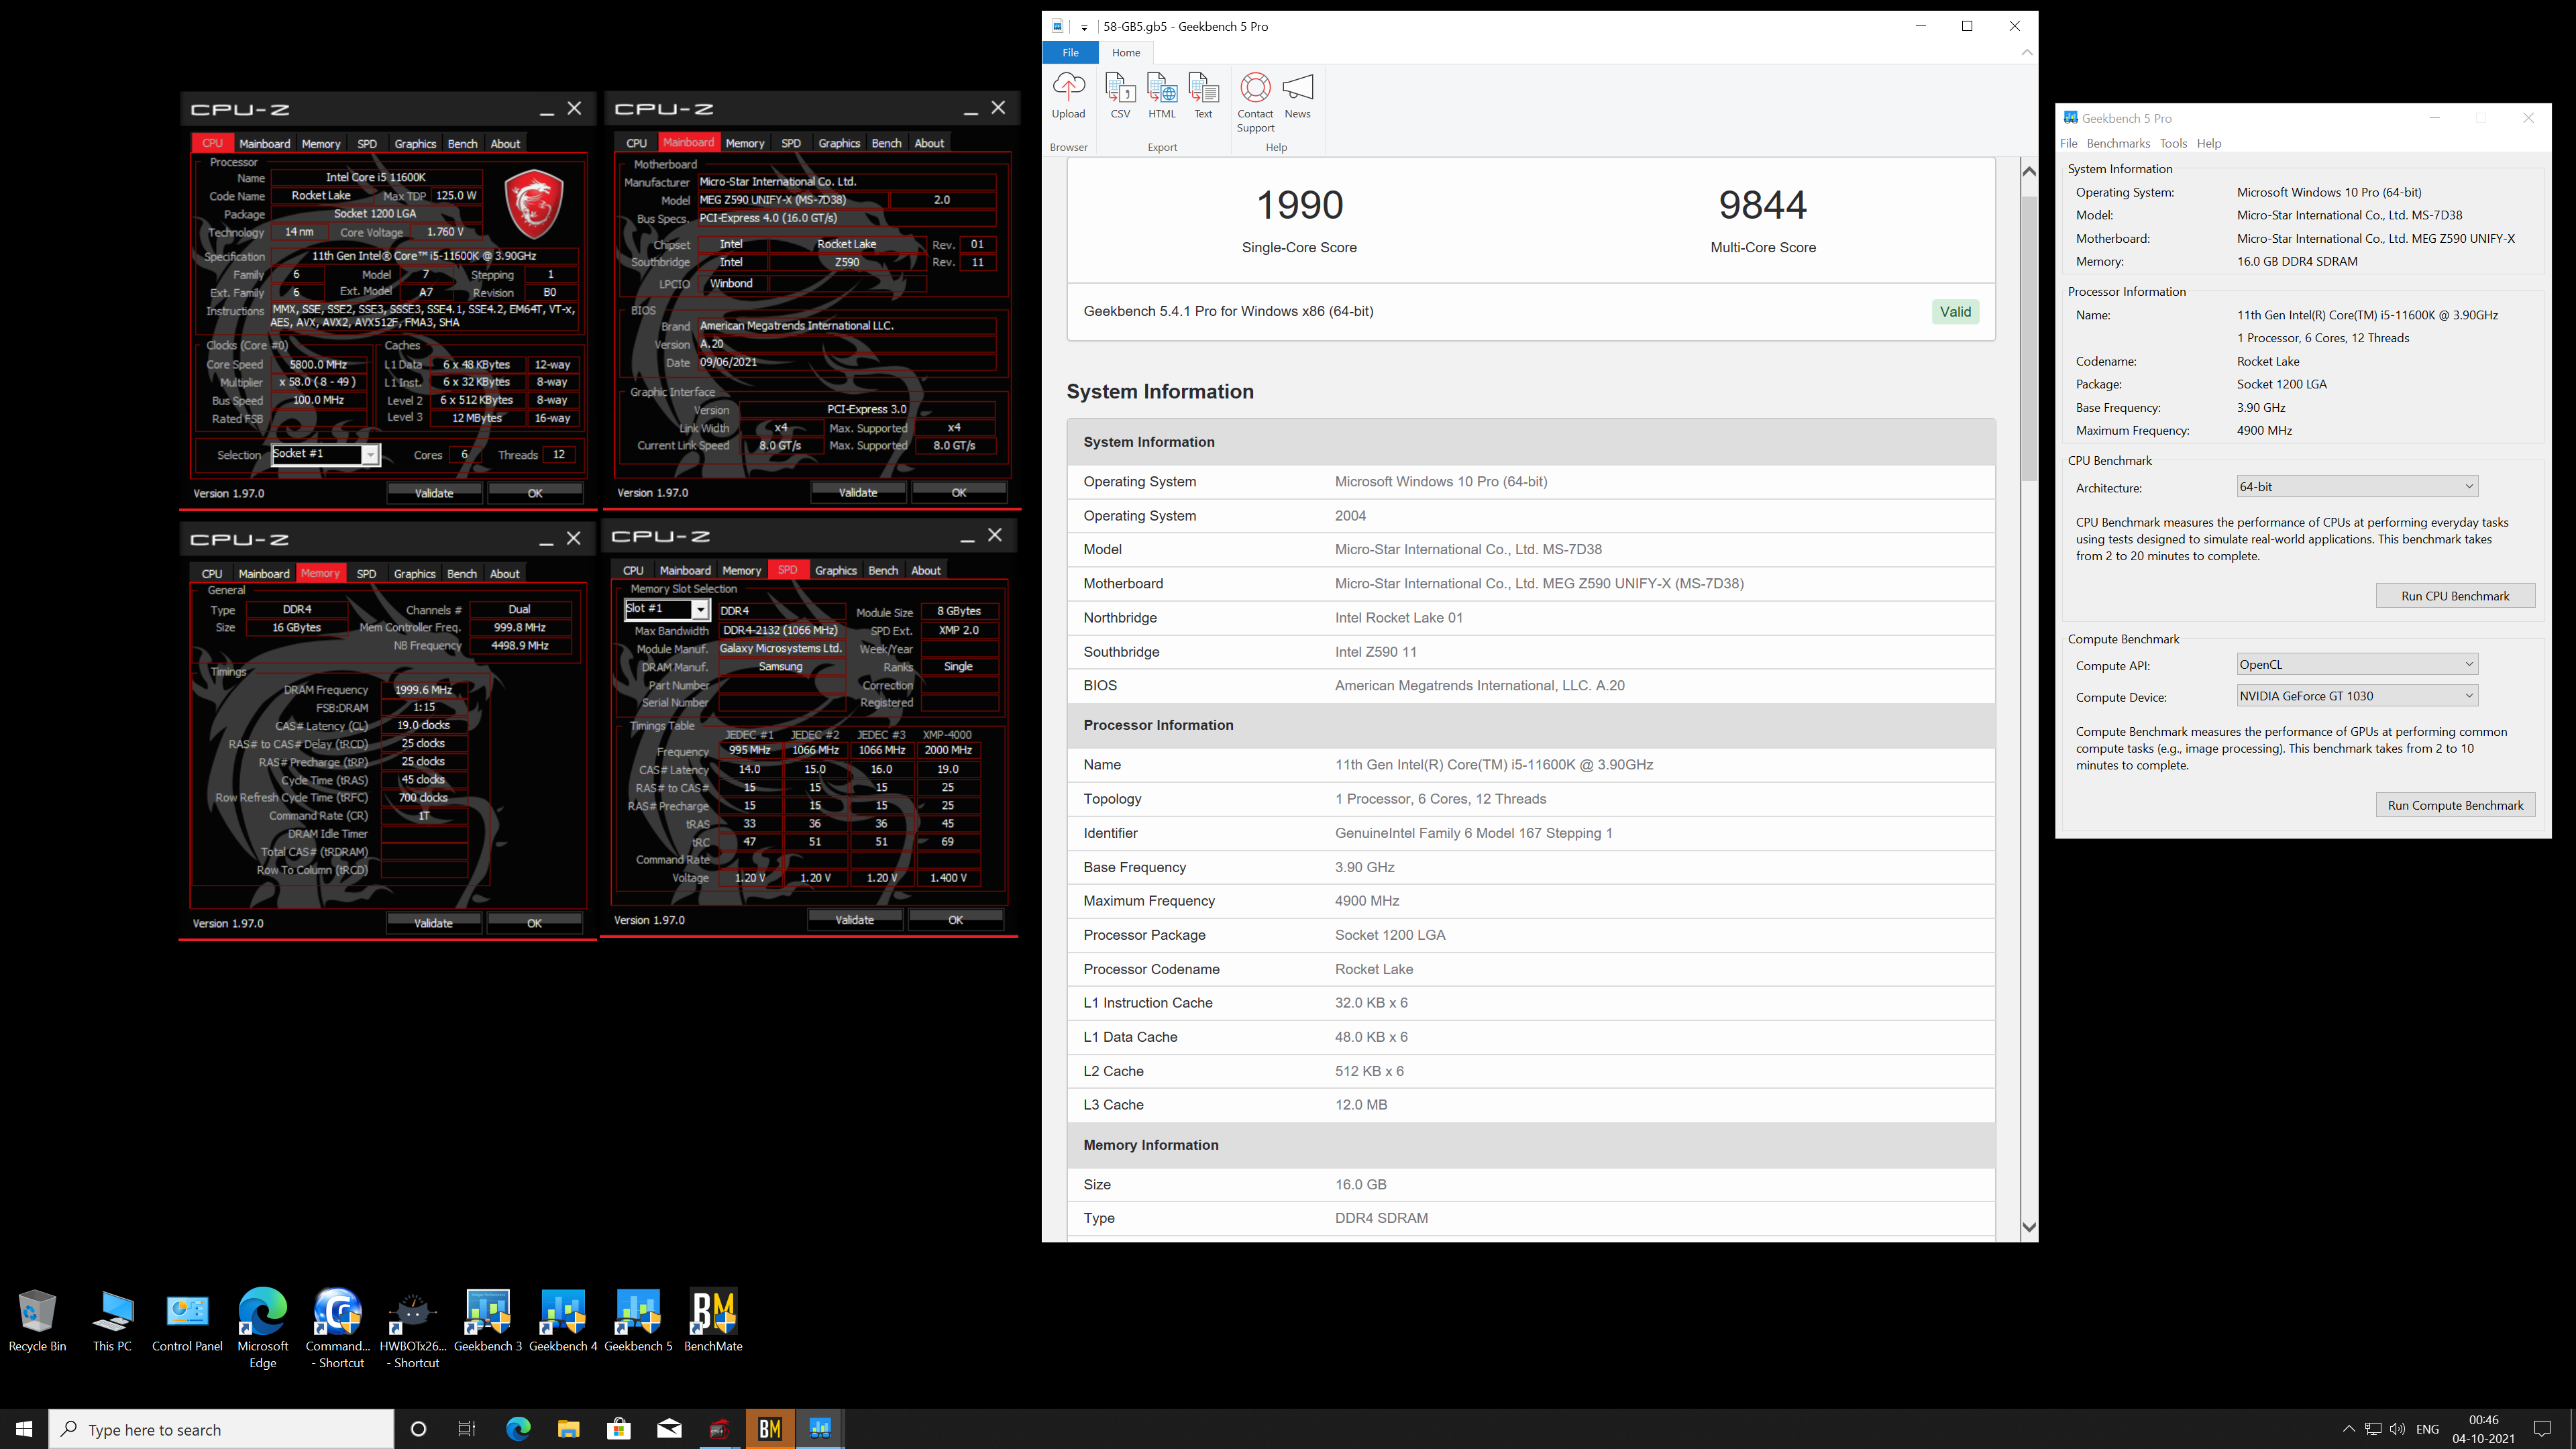
Task: Click Validate in the Memory CPU-Z window
Action: click(434, 923)
